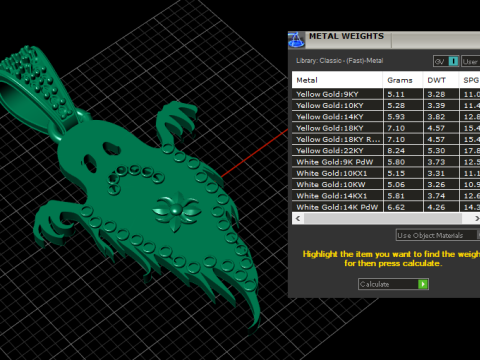
Task: Click the 3.74 DWT value
Action: (x=436, y=196)
